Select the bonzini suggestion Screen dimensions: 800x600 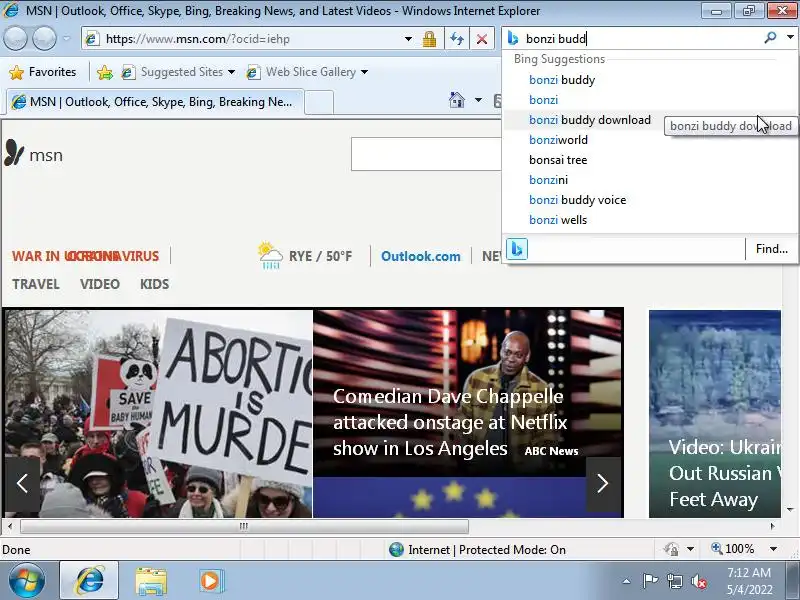(650, 180)
